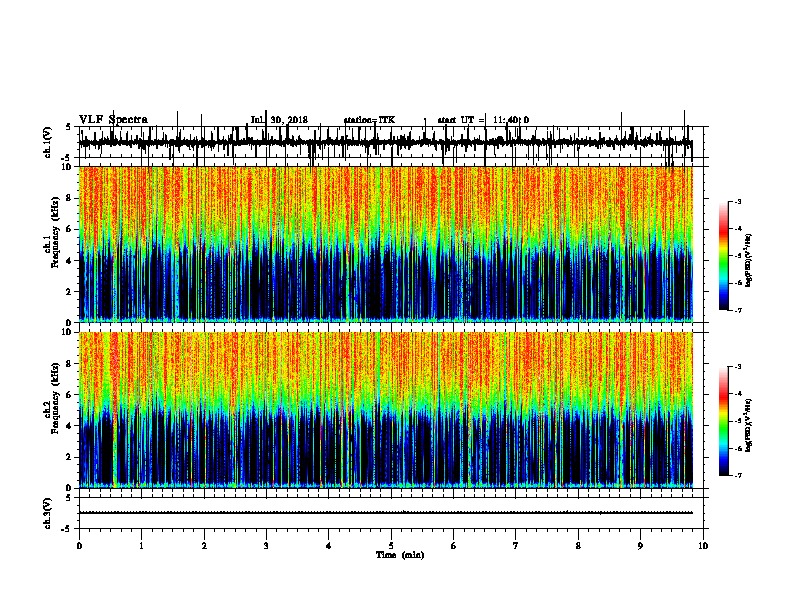Click the "6" kHz tick of ch.2 spectrogram
Viewport: 792px width, 612px height.
(70, 395)
